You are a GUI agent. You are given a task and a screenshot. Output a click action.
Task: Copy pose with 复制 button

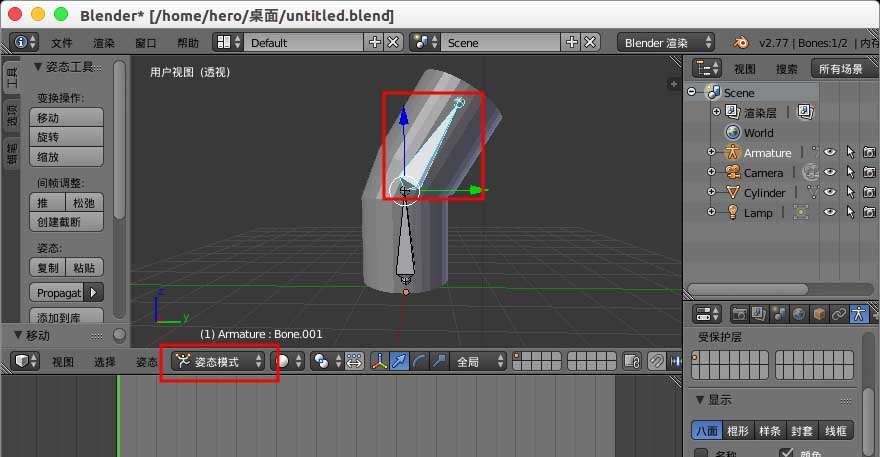point(47,268)
